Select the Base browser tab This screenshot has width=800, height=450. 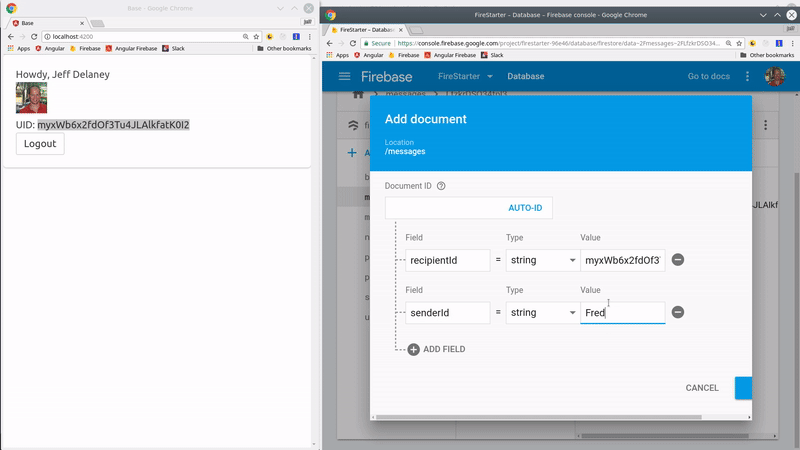pos(45,22)
